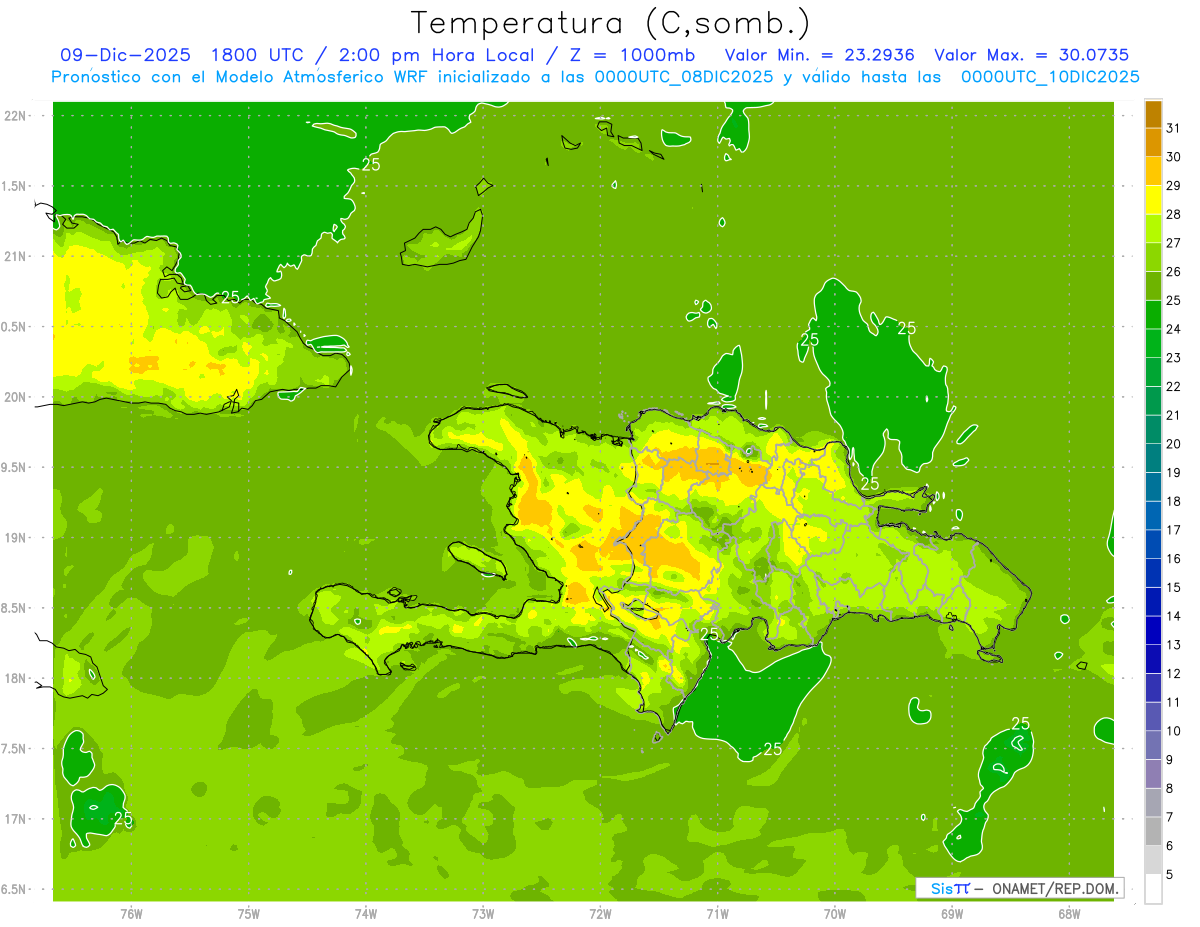Select the date text '09-Dic-2025'

tap(126, 55)
